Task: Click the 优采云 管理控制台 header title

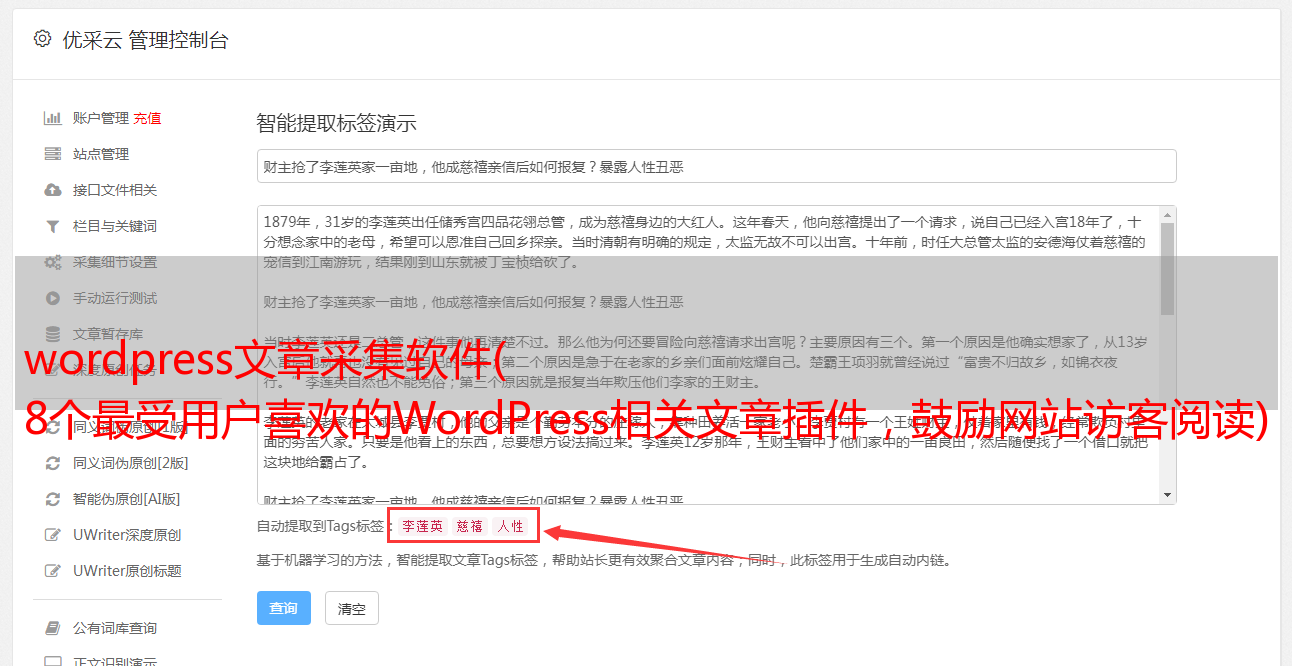Action: (x=145, y=40)
